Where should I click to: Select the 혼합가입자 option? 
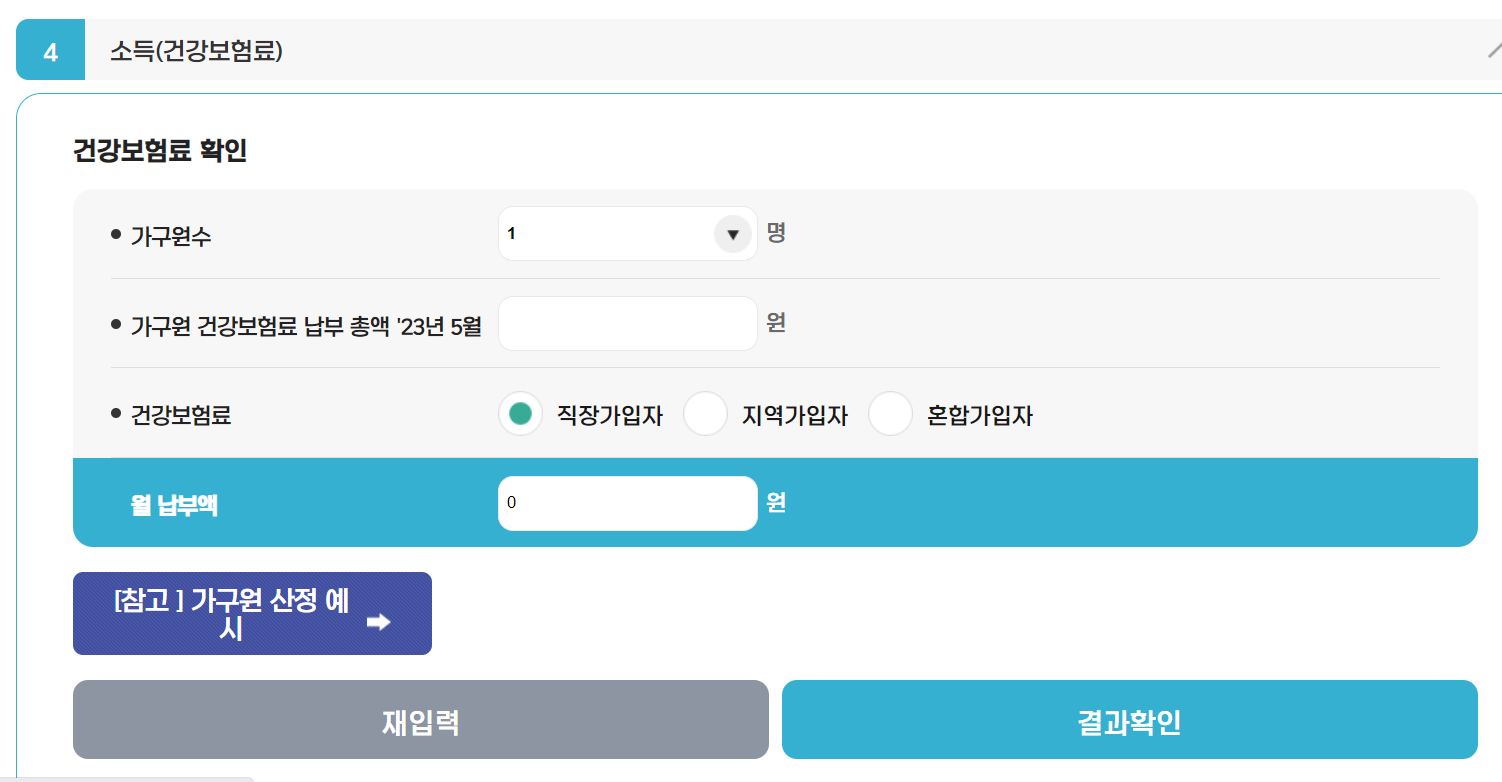pyautogui.click(x=890, y=413)
